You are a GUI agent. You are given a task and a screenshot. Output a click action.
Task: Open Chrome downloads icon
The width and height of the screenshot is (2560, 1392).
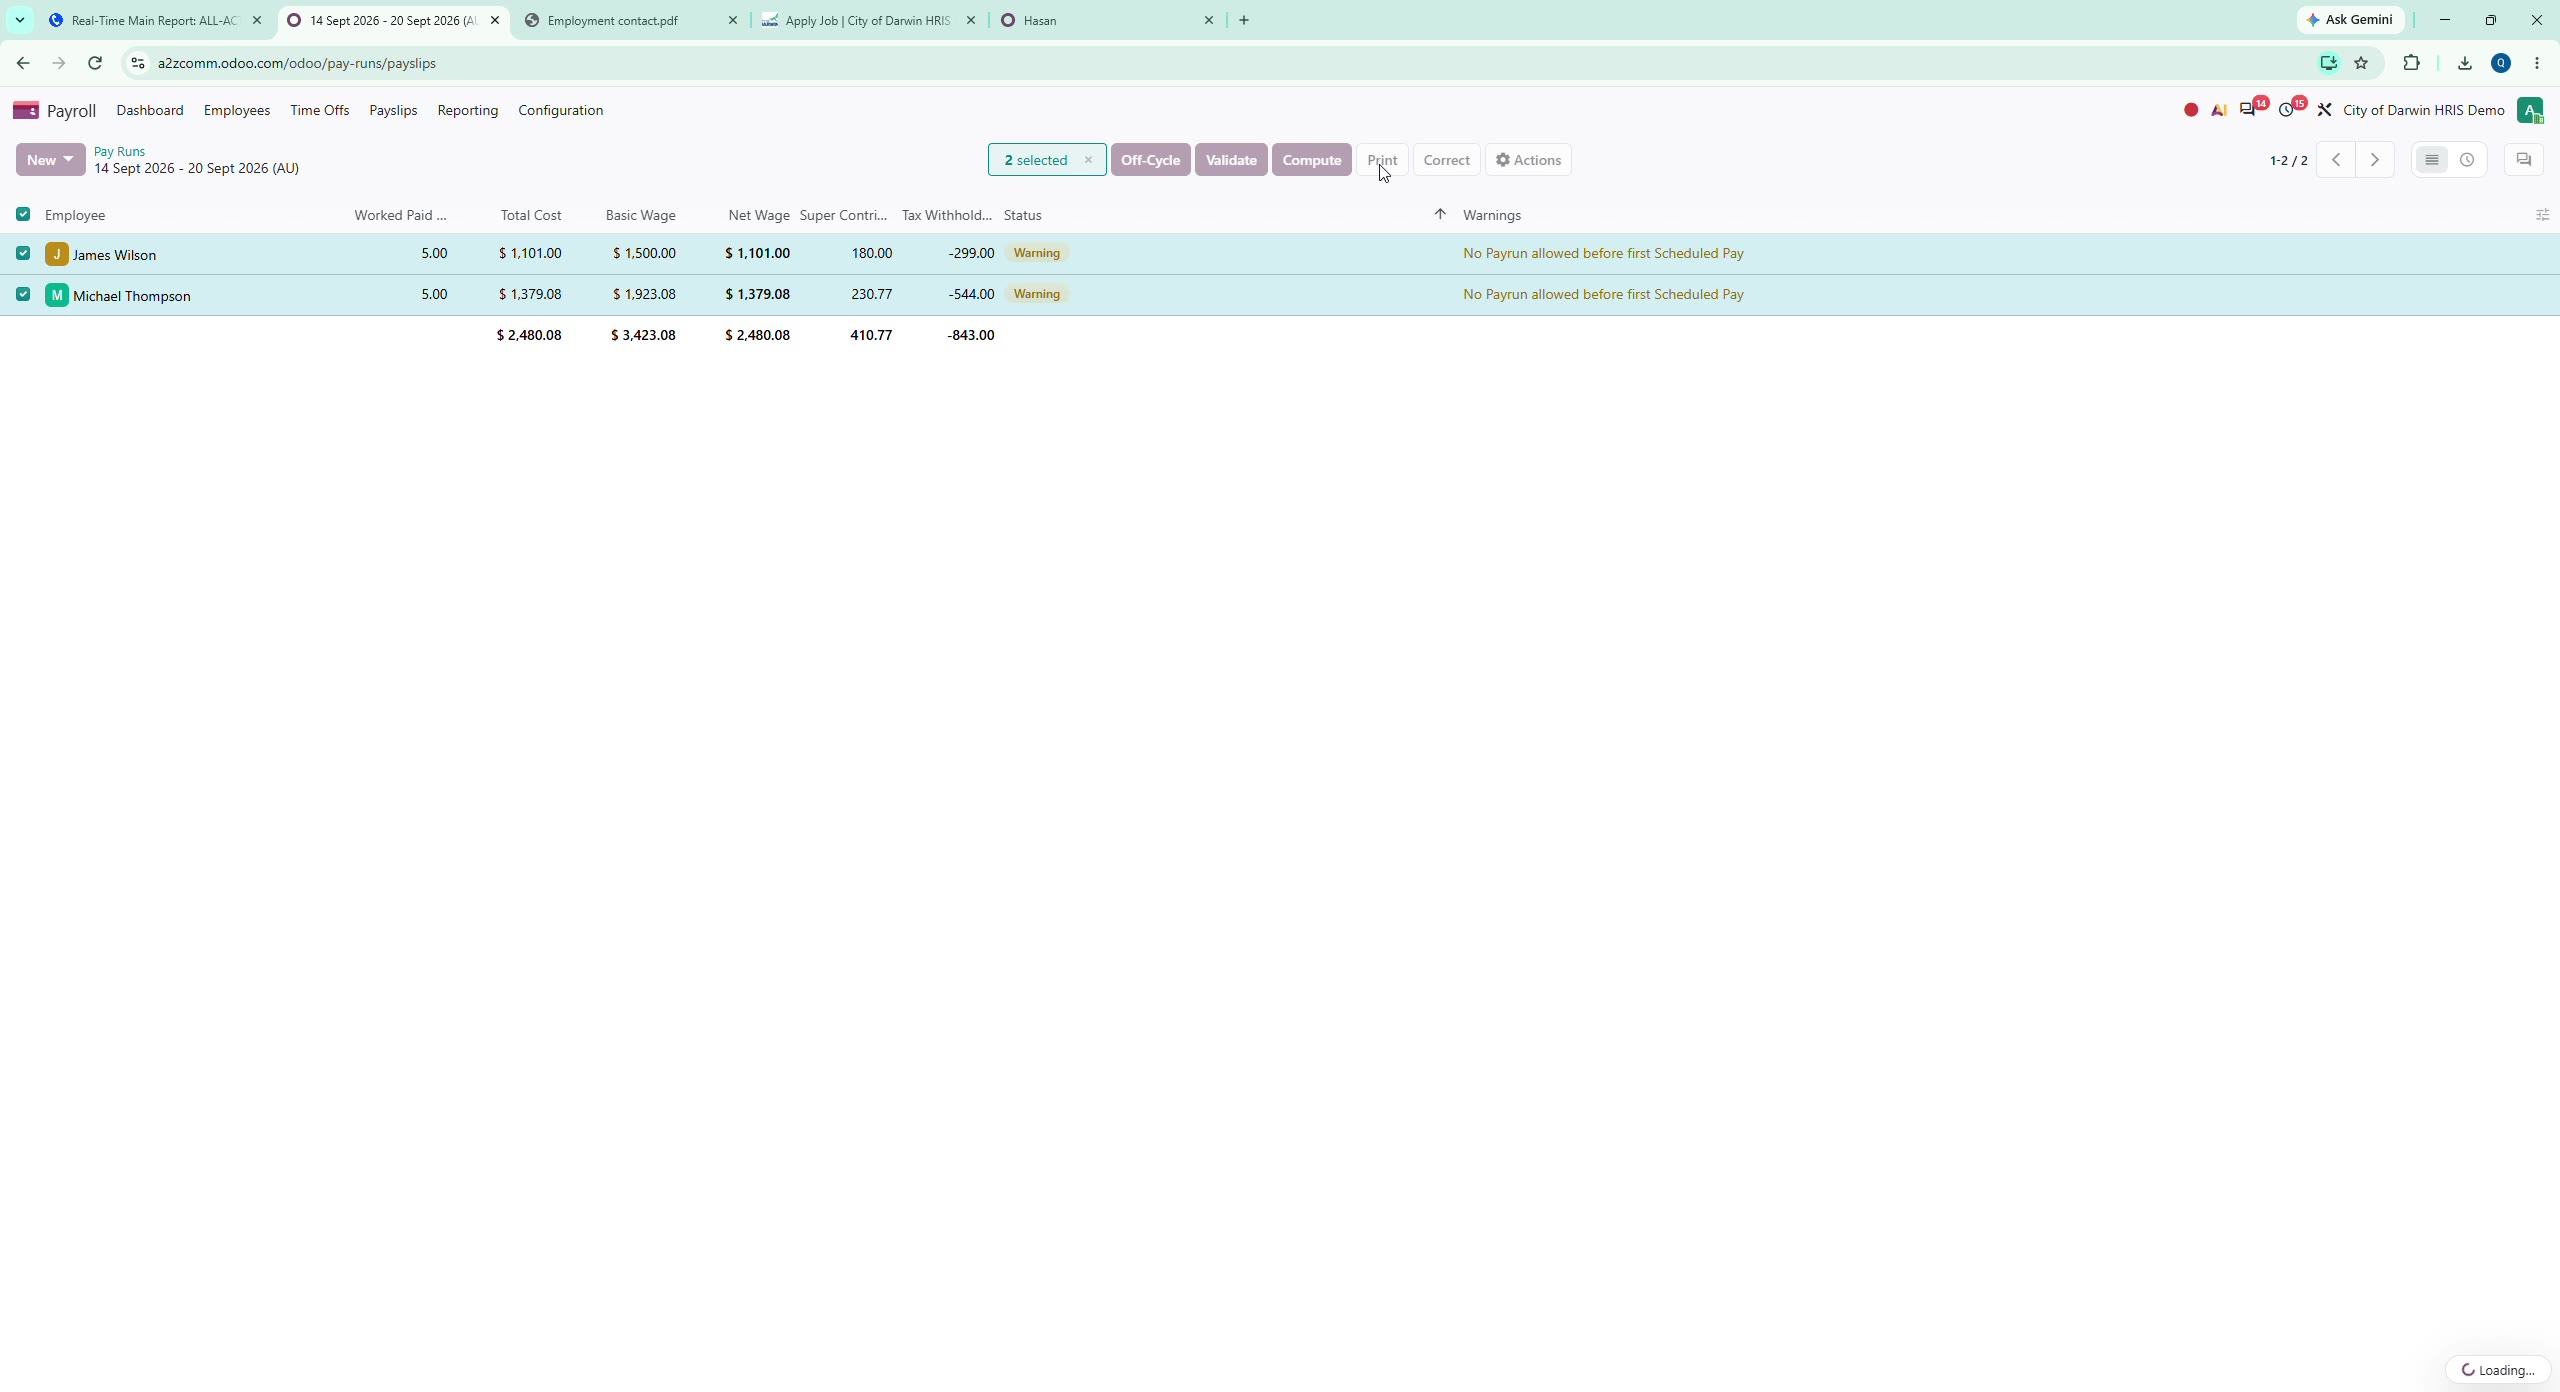click(x=2464, y=63)
